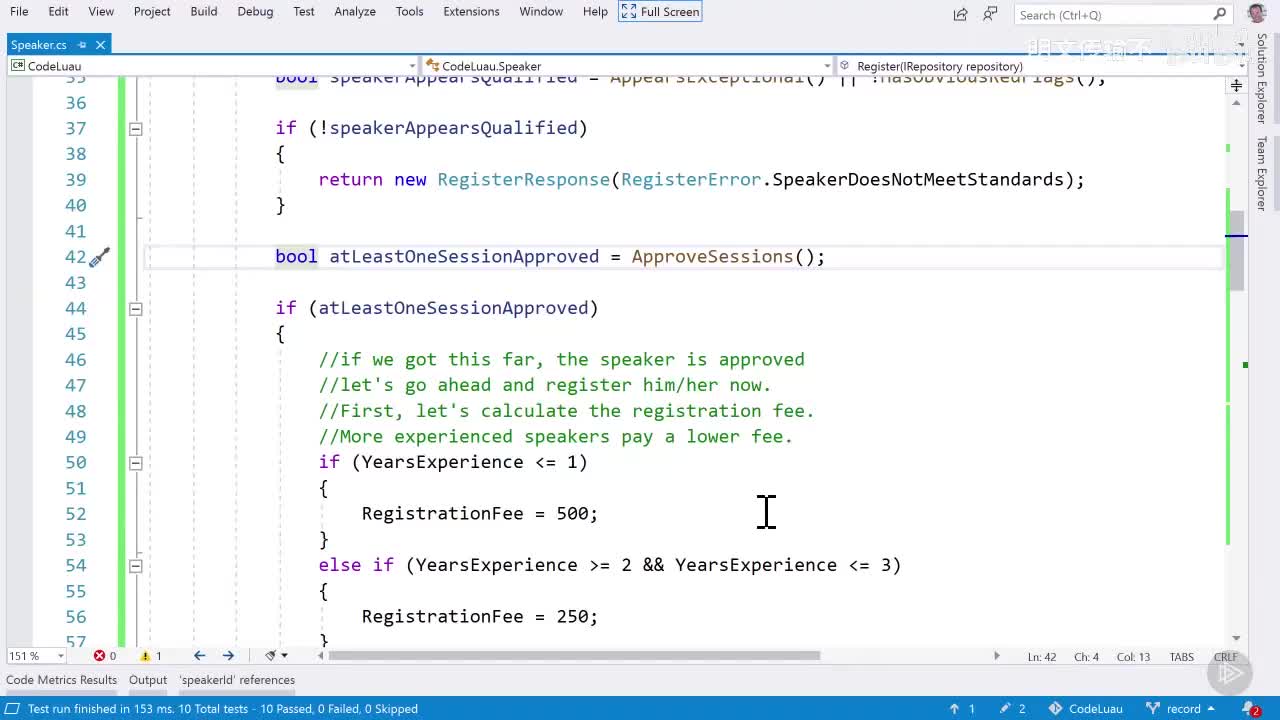Open the code cleanup broom dropdown
Viewport: 1280px width, 720px height.
276,656
